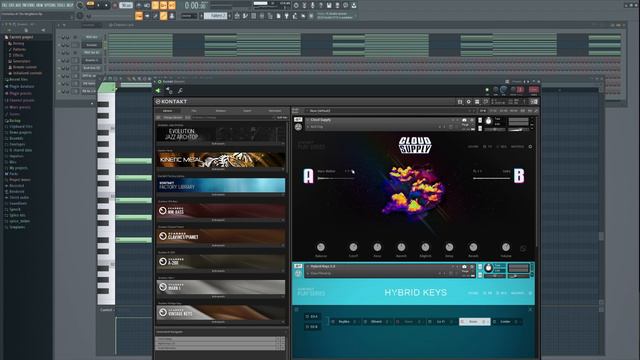This screenshot has width=640, height=360.
Task: Open the pattern selector dropdown in toolbar
Action: 216,16
